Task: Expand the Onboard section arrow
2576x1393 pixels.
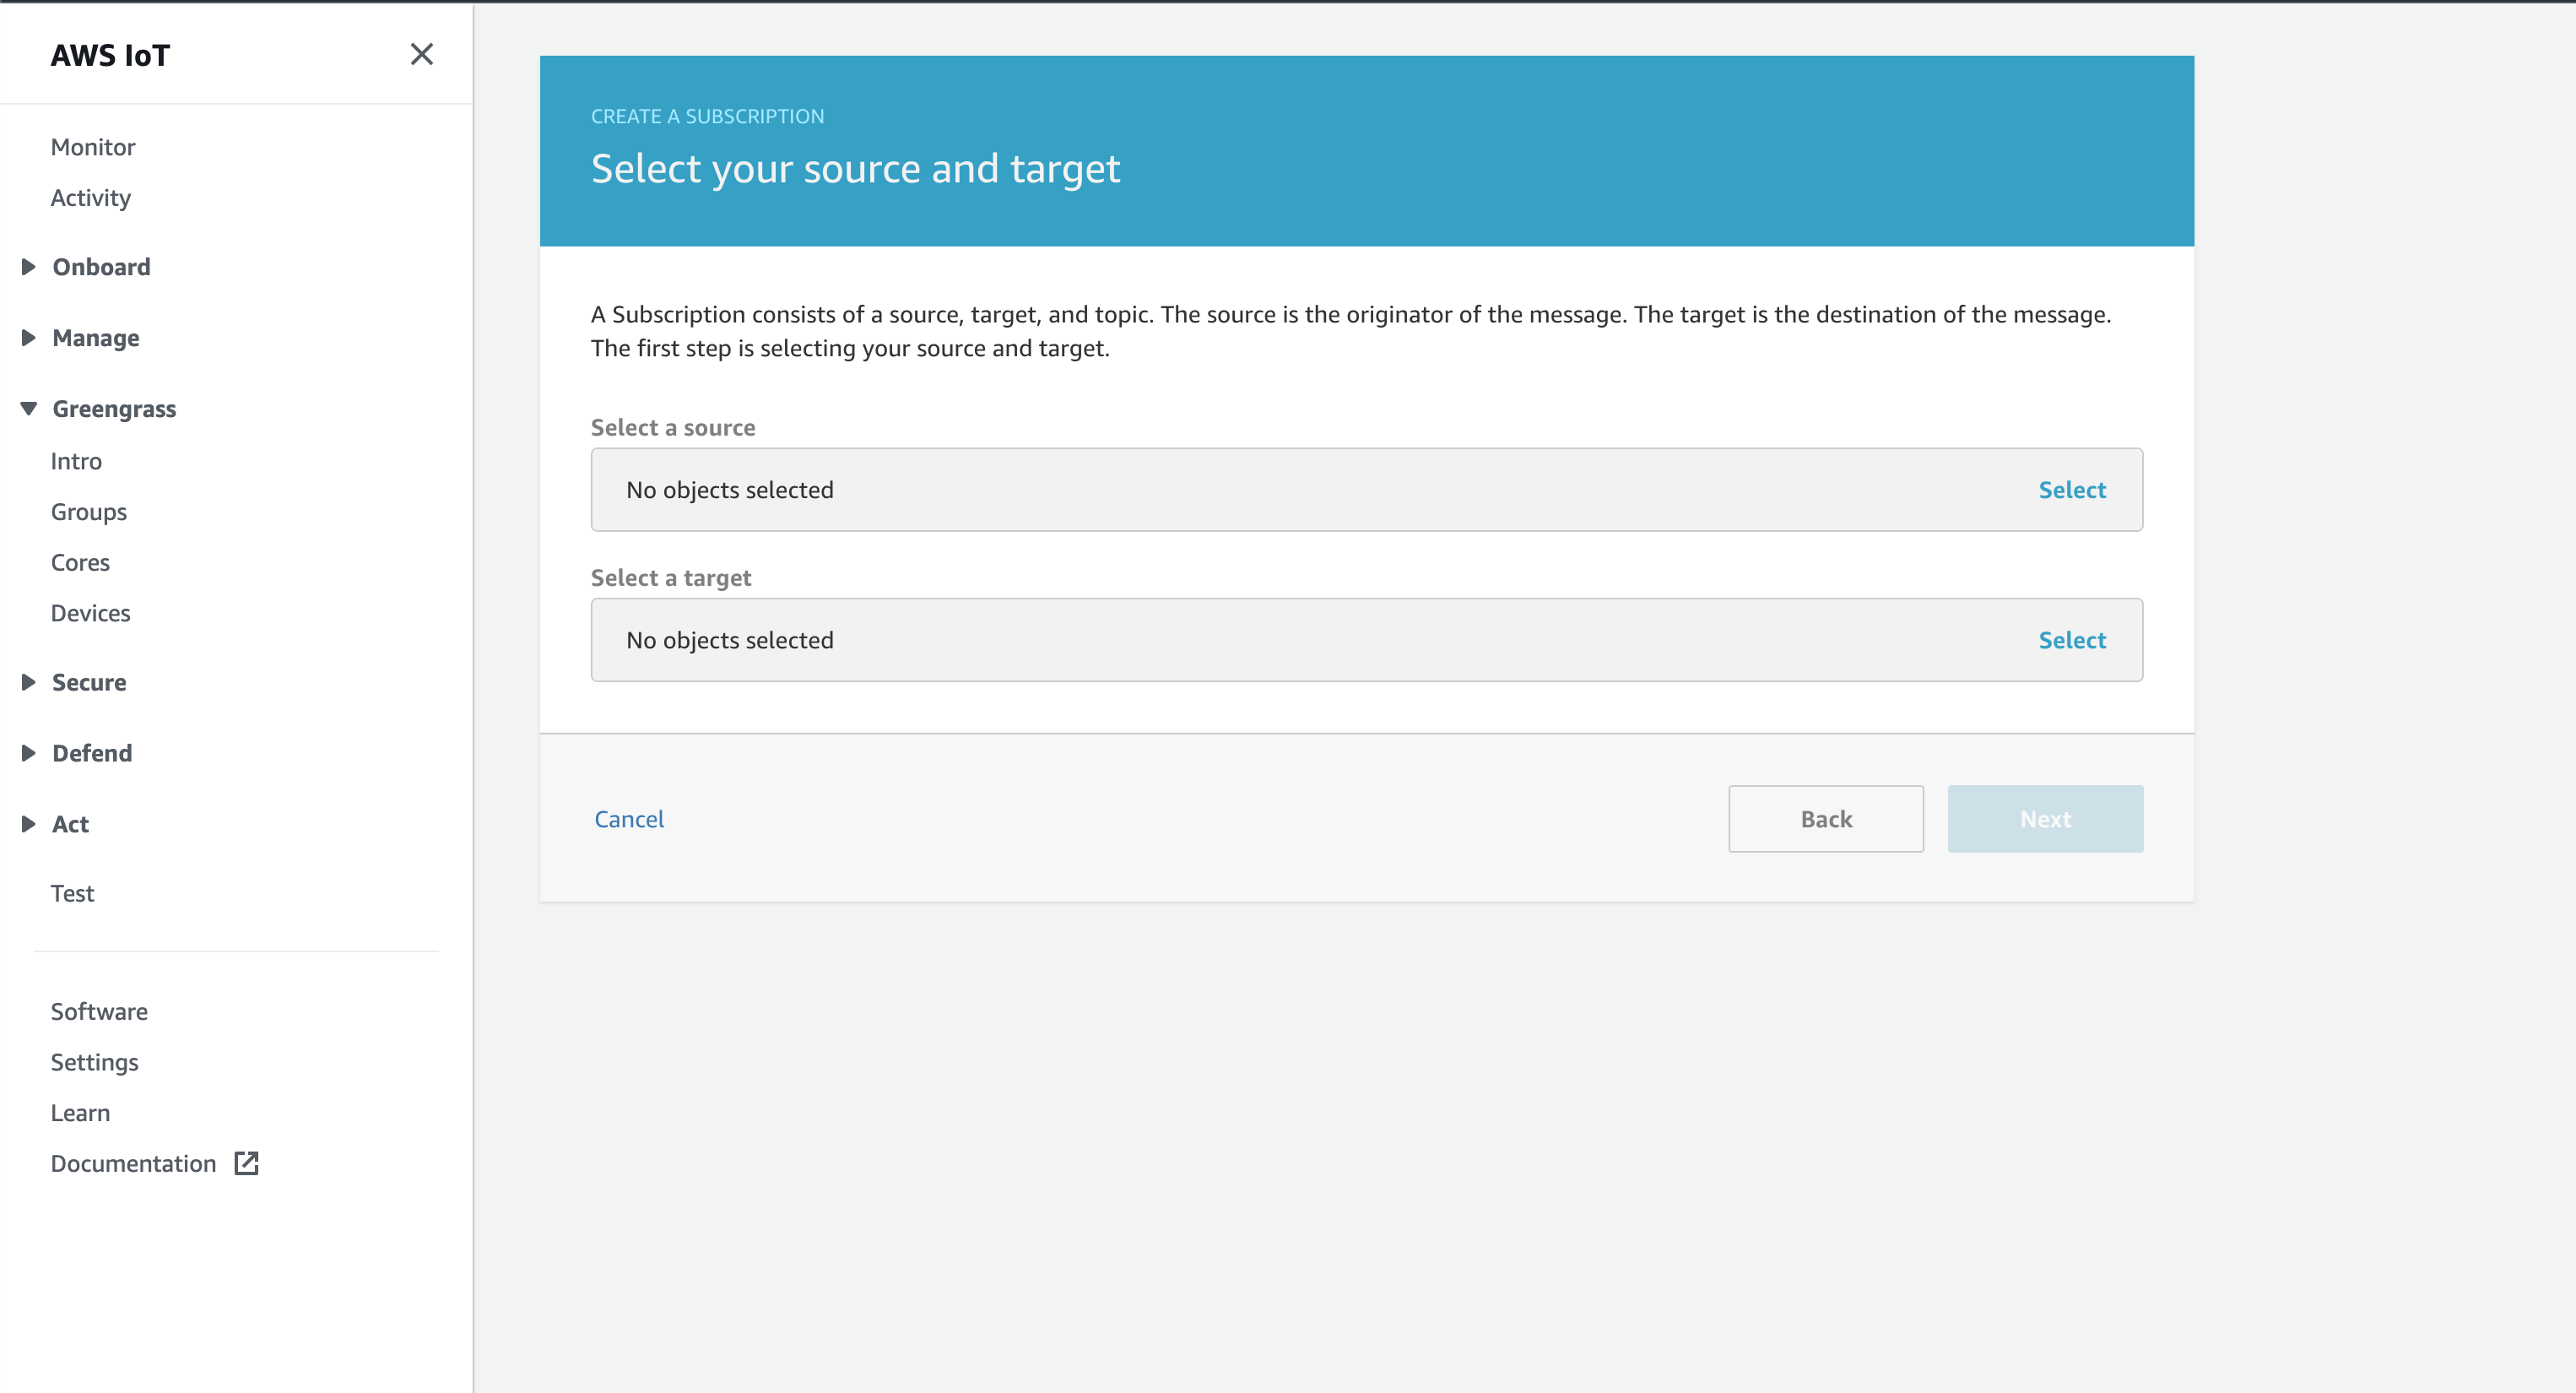Action: click(x=28, y=267)
